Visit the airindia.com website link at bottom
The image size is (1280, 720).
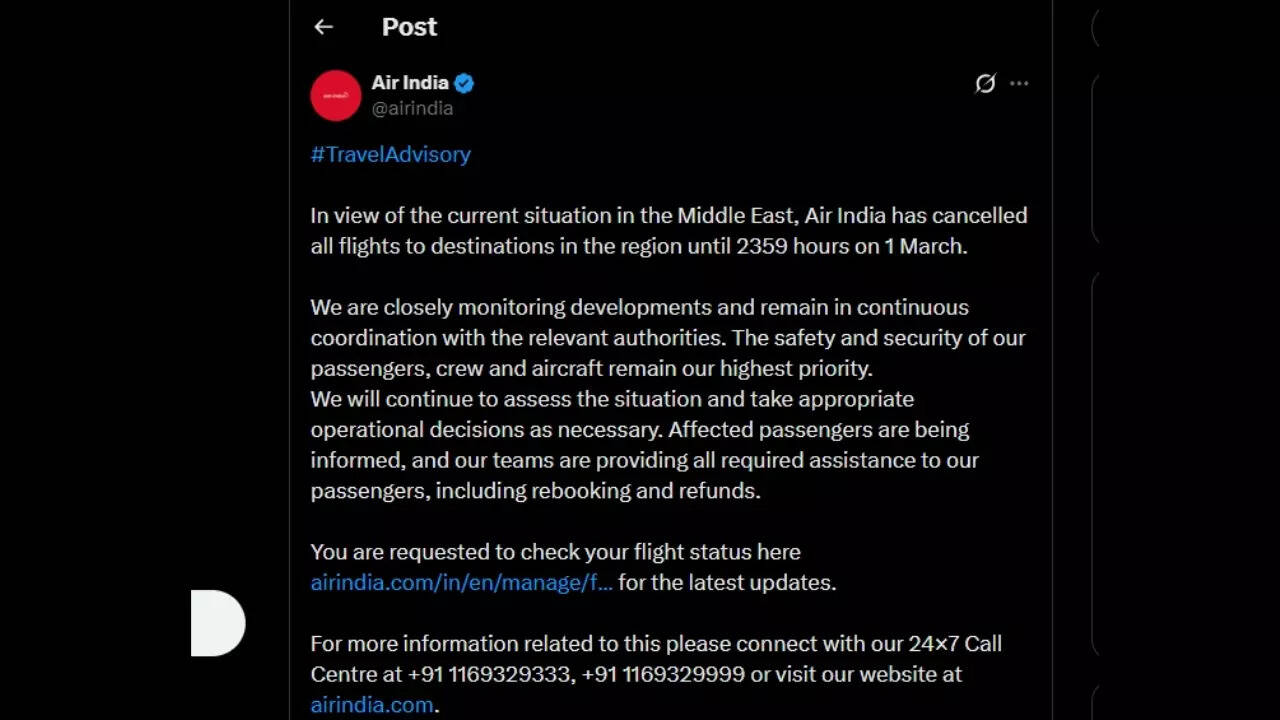pyautogui.click(x=372, y=704)
